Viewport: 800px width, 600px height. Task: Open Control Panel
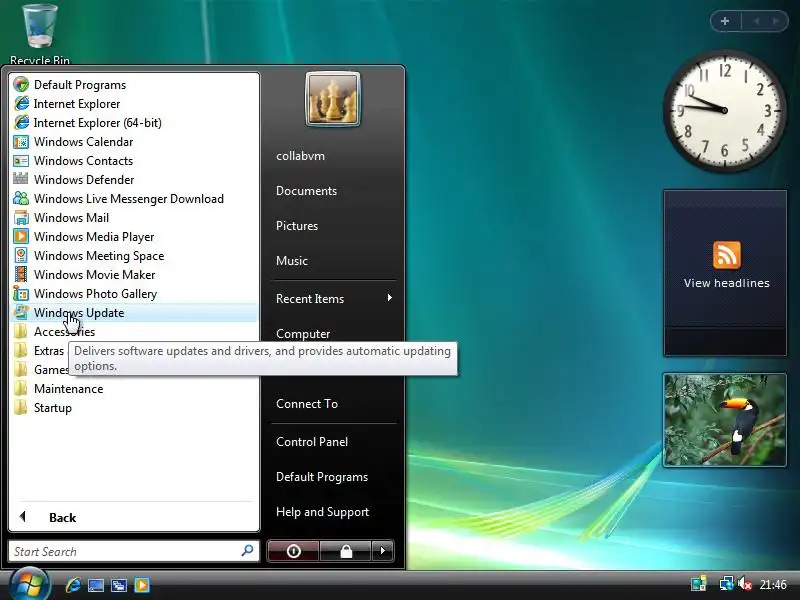tap(312, 442)
